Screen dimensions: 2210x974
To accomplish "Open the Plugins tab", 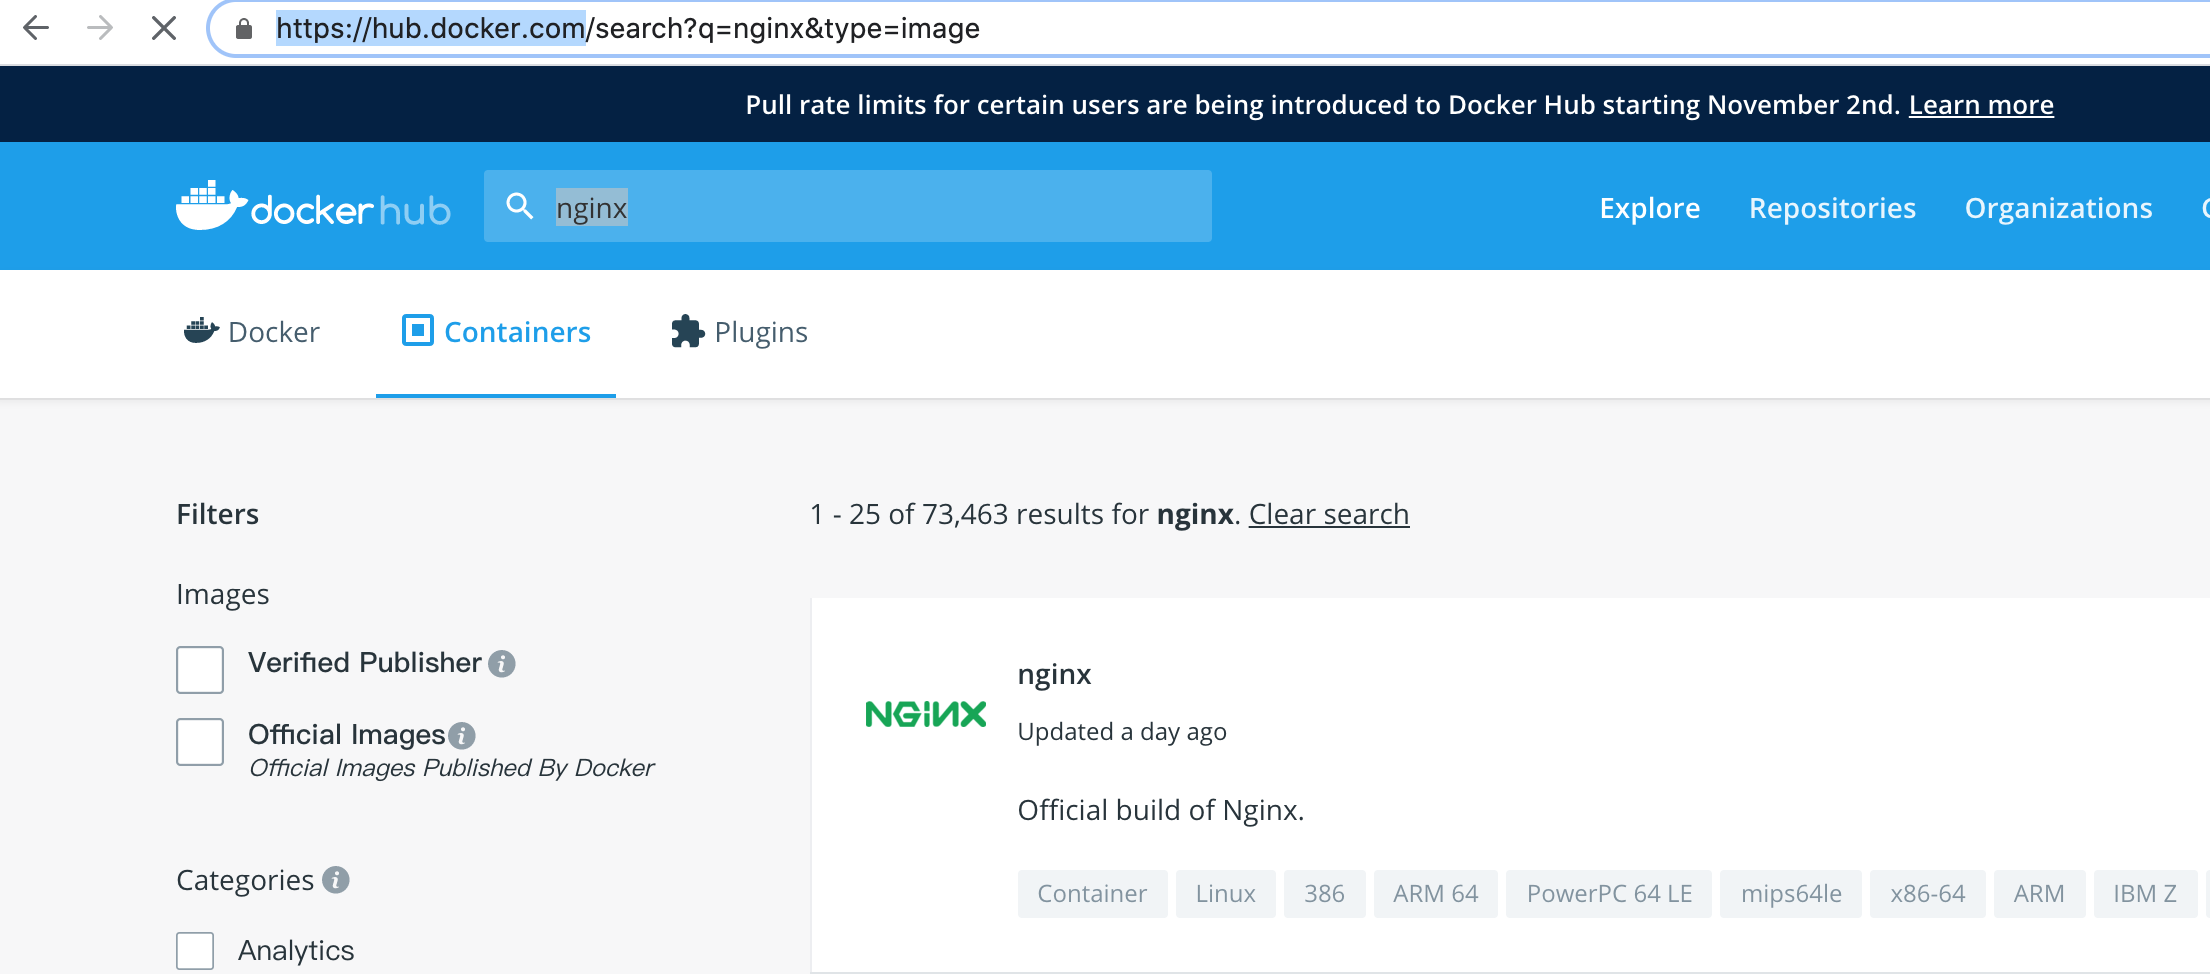I will [x=739, y=332].
